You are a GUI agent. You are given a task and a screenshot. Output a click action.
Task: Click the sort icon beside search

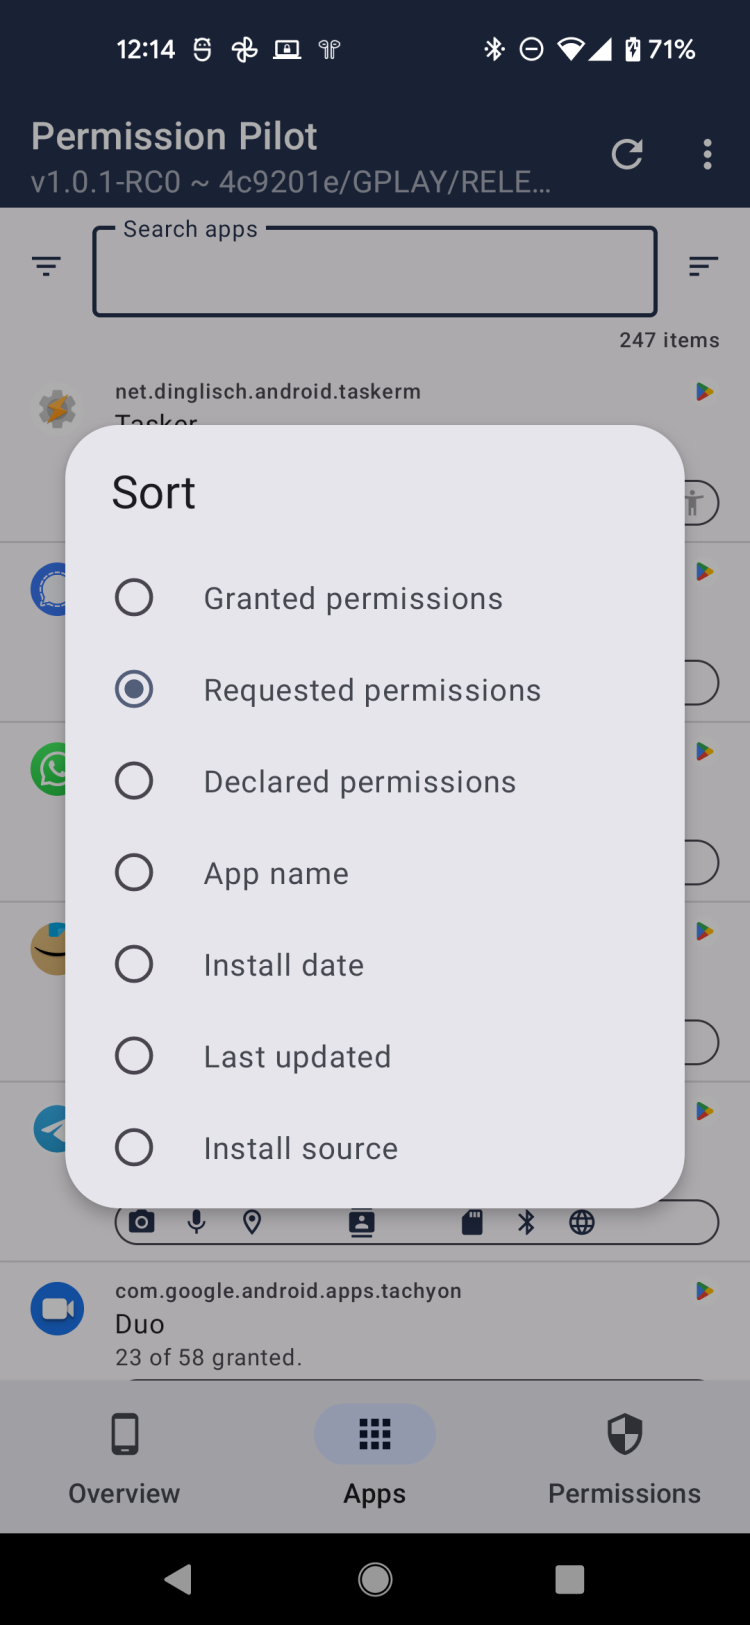click(703, 266)
